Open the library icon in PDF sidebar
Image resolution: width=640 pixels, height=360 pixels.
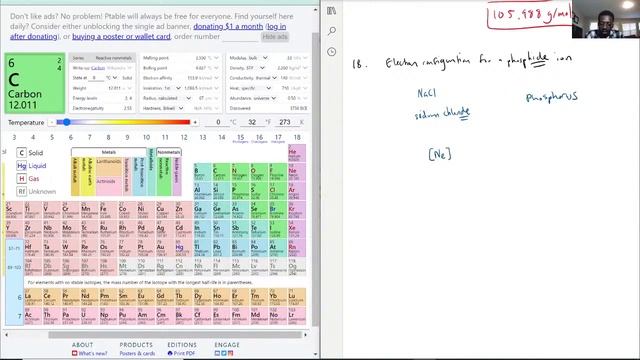[x=331, y=11]
